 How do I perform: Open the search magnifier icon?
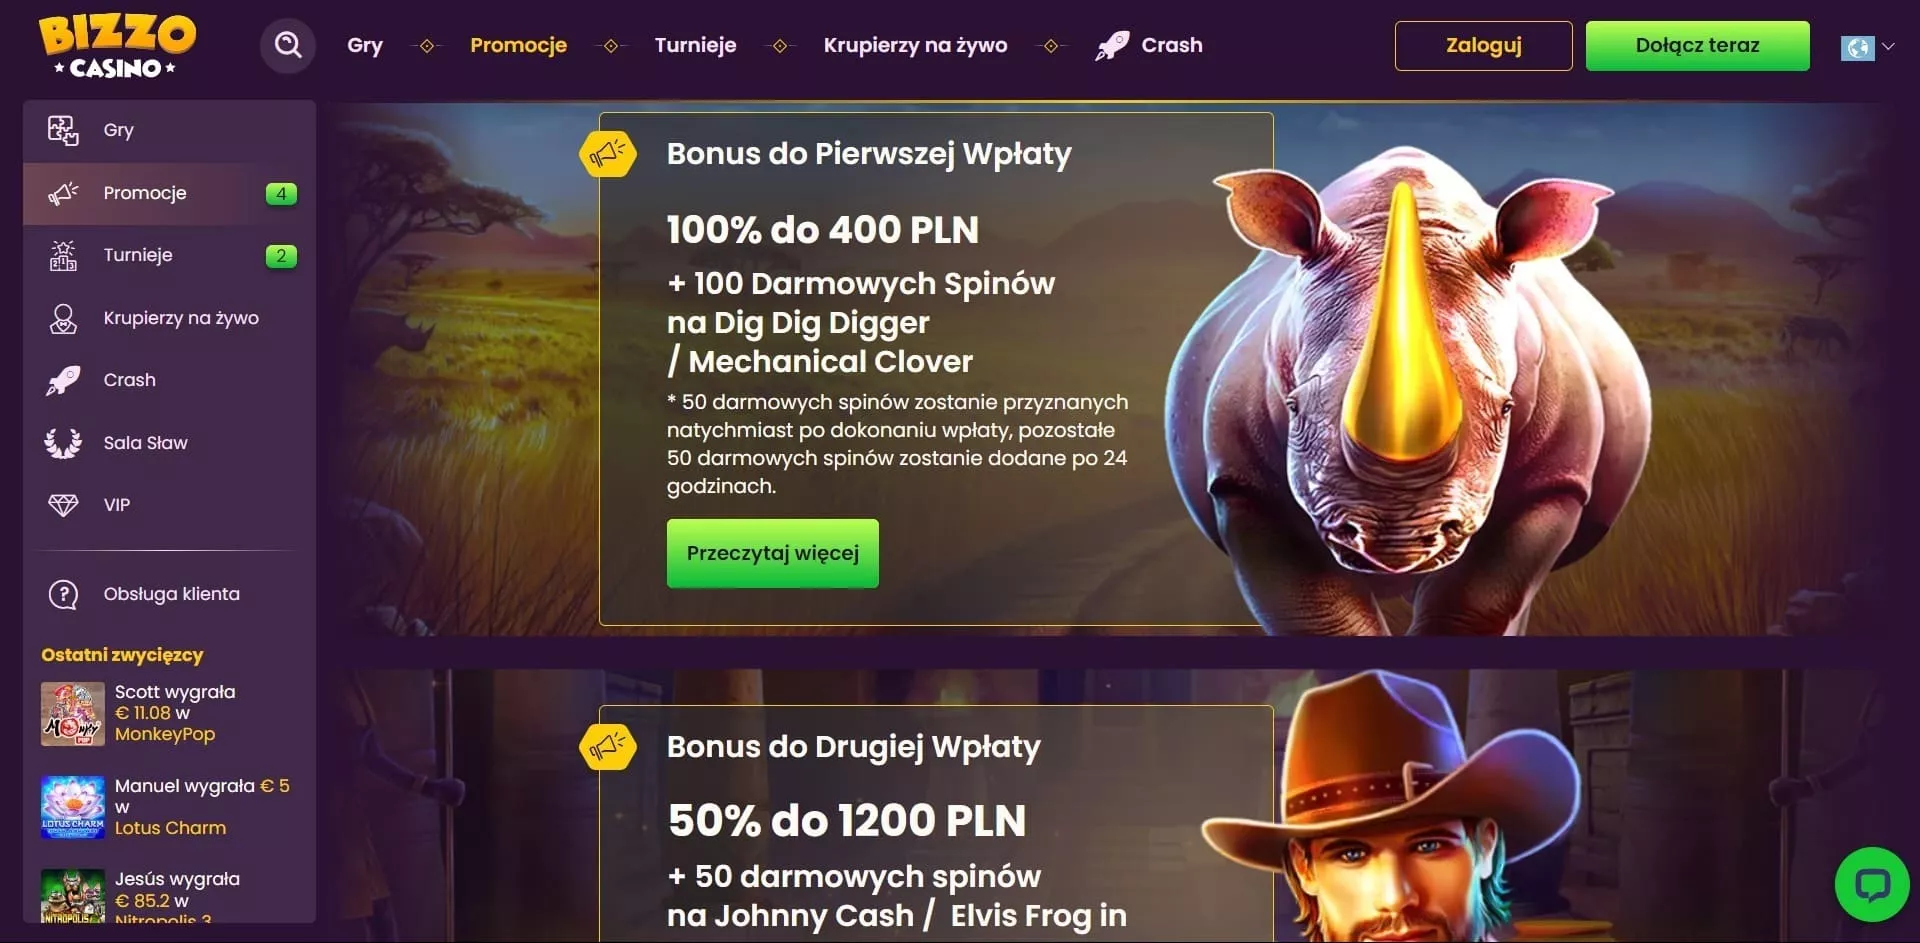[x=288, y=45]
